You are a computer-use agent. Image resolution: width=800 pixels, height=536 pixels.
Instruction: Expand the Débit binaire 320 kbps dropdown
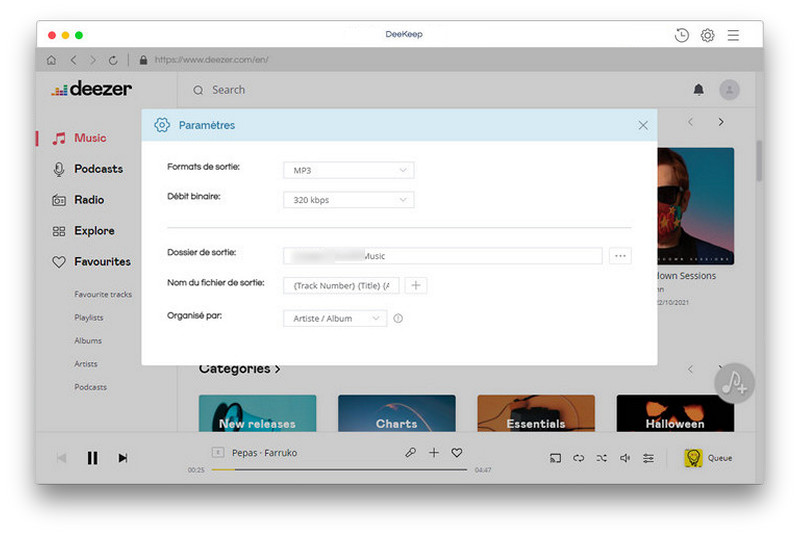coord(348,200)
